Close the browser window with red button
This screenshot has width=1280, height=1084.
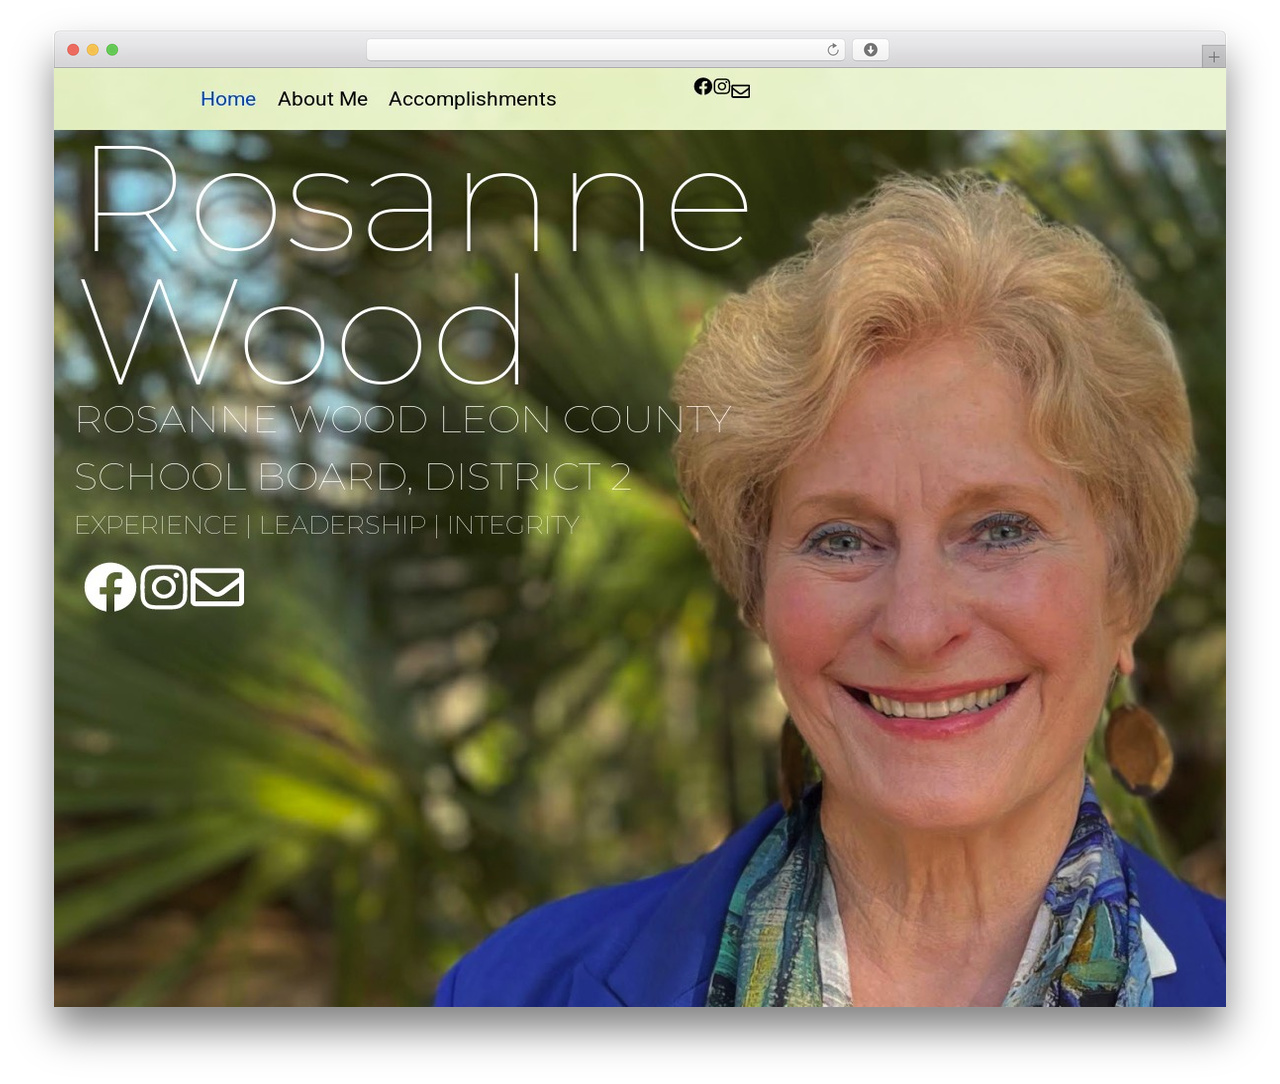click(x=73, y=50)
